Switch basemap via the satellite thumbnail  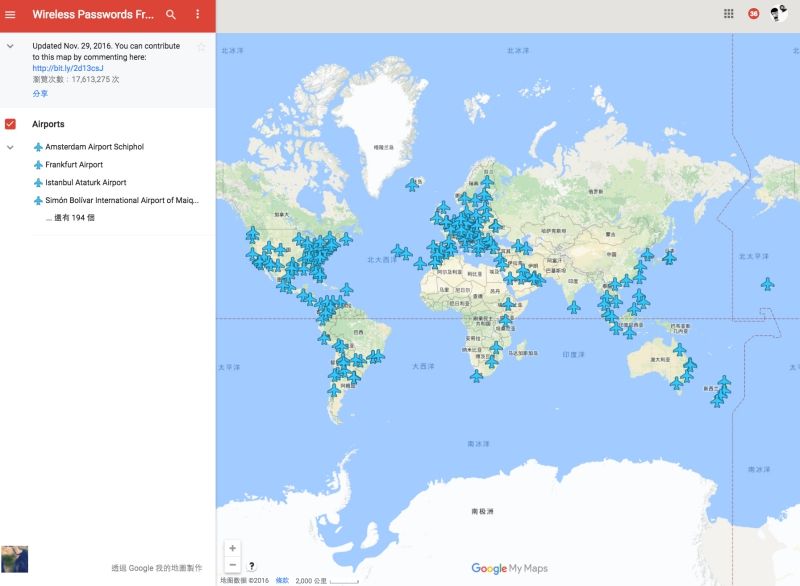14,559
